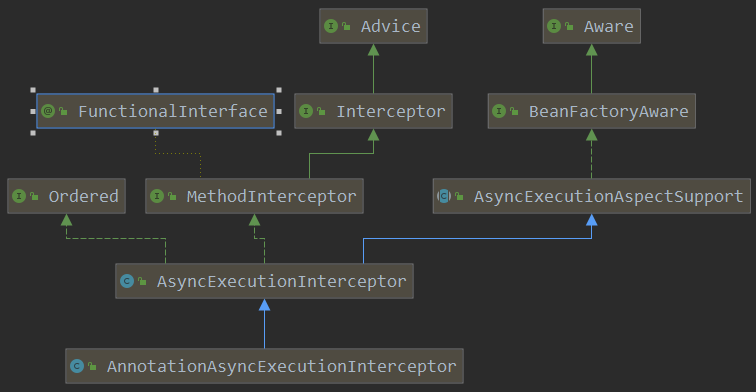Viewport: 756px width, 392px height.
Task: Click the class icon on AnnotationAsyncExecutionInterceptor node
Action: click(x=77, y=366)
